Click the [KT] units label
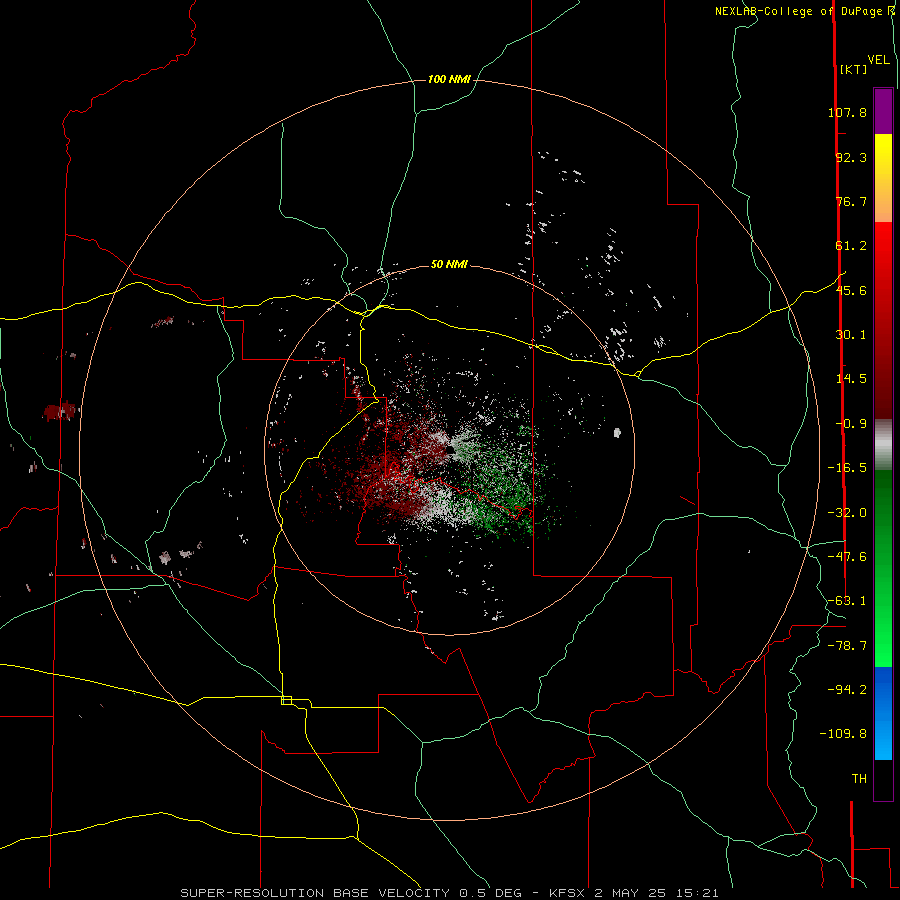Viewport: 900px width, 900px height. pos(853,69)
